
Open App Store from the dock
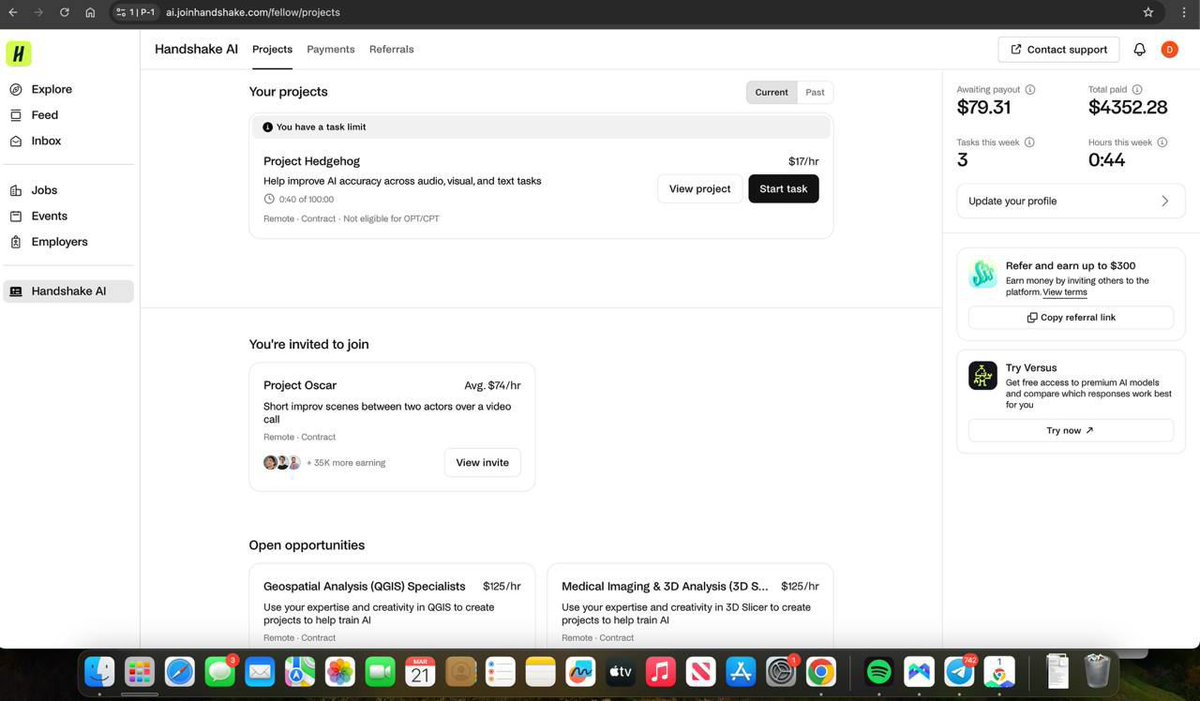(741, 671)
